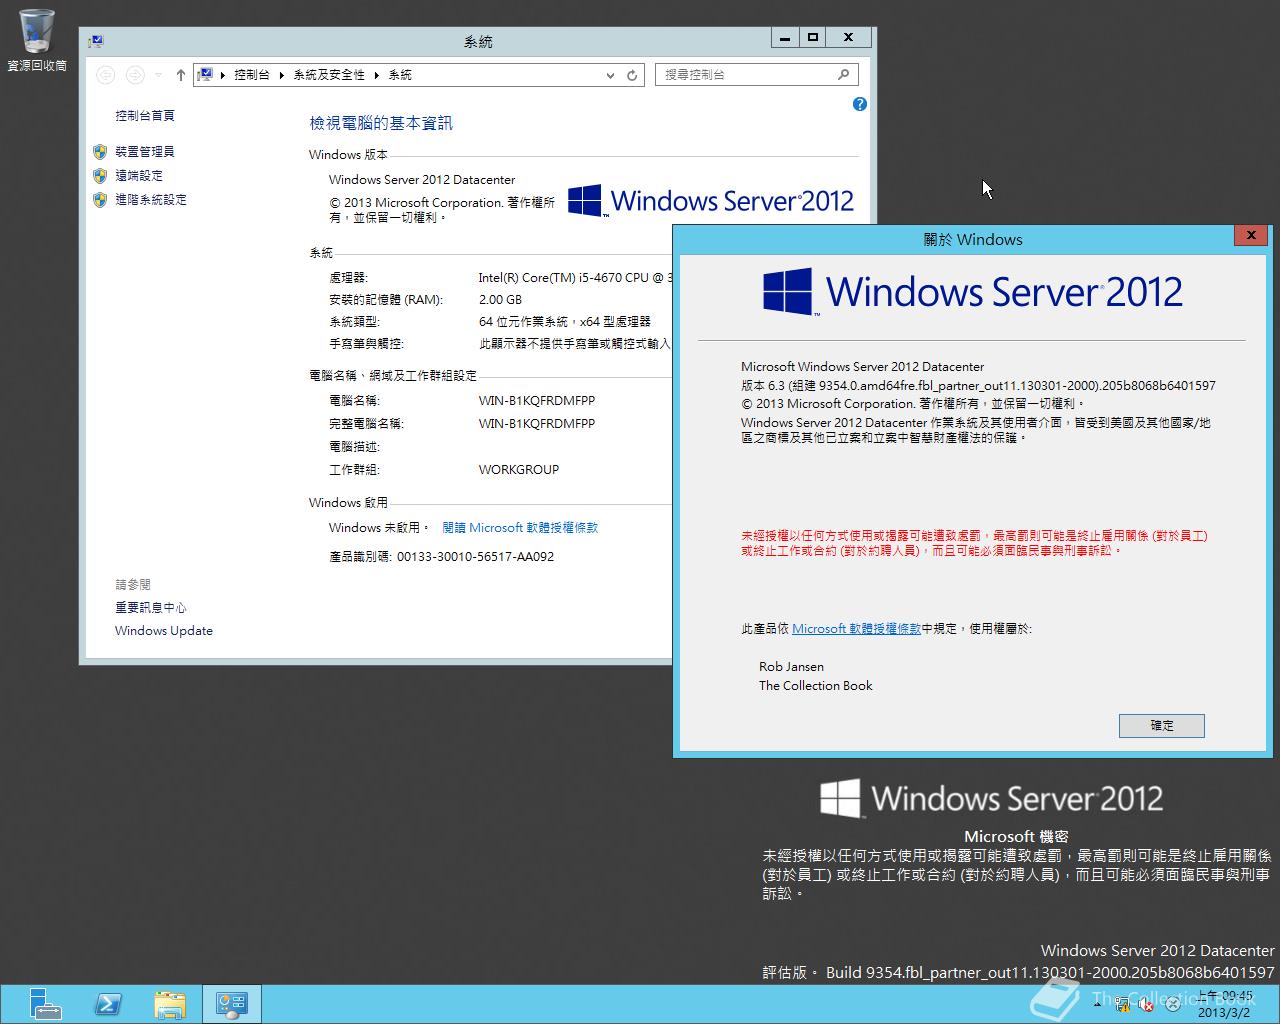Refresh the System control panel page
This screenshot has height=1024, width=1280.
[632, 75]
